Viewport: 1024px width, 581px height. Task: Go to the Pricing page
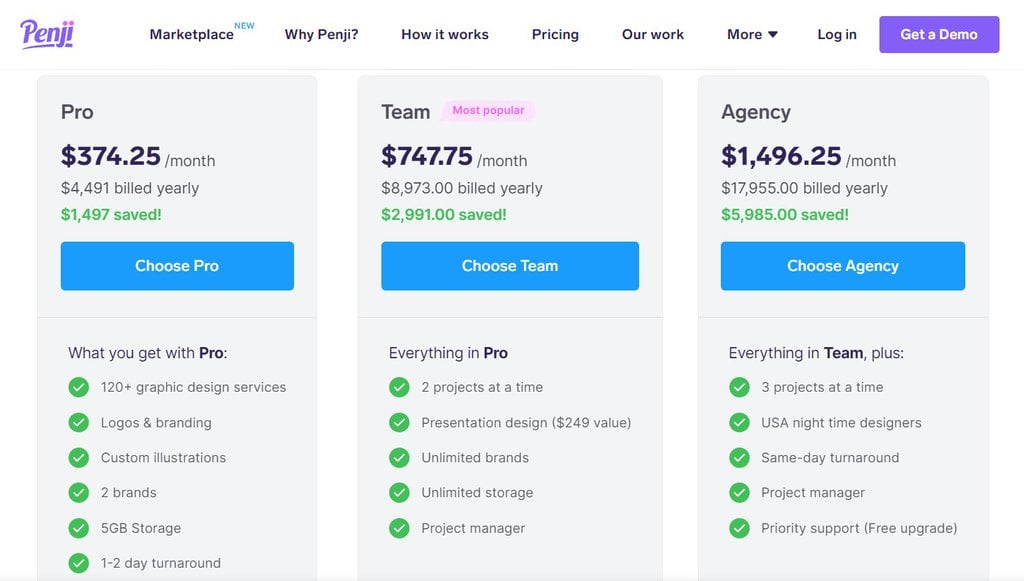[555, 34]
